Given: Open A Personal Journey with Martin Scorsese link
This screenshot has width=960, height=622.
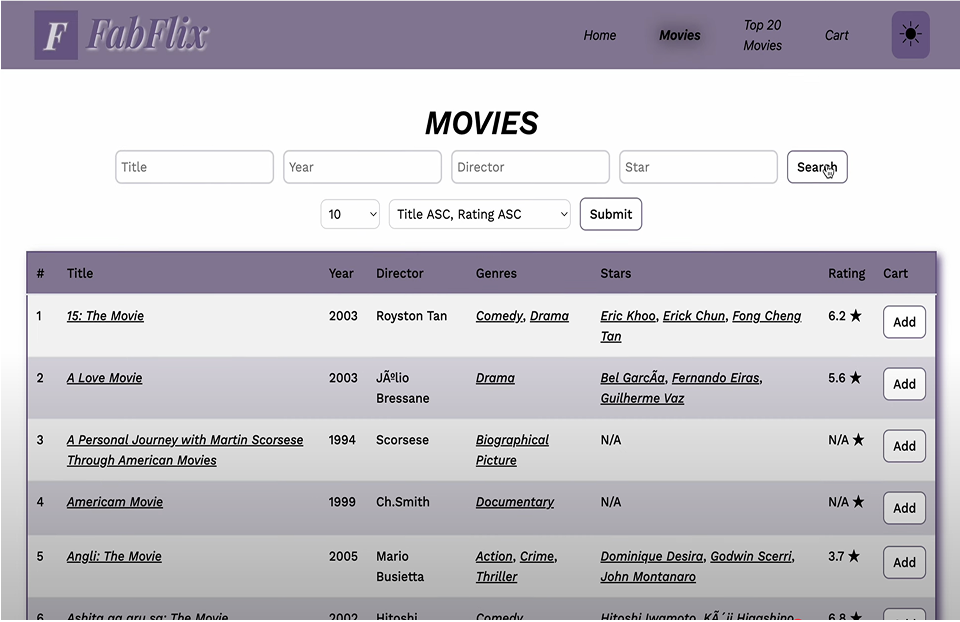Looking at the screenshot, I should (x=185, y=450).
